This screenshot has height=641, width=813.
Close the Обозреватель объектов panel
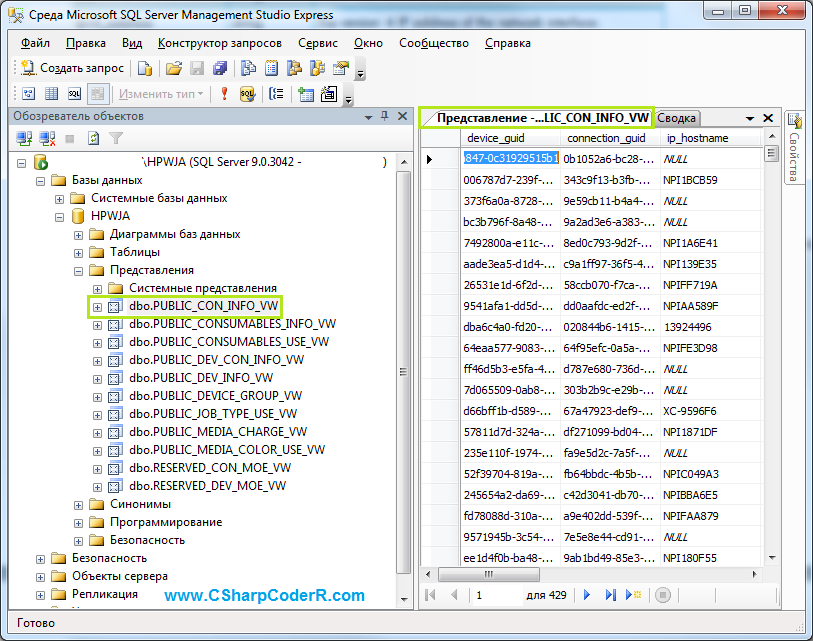pos(402,116)
